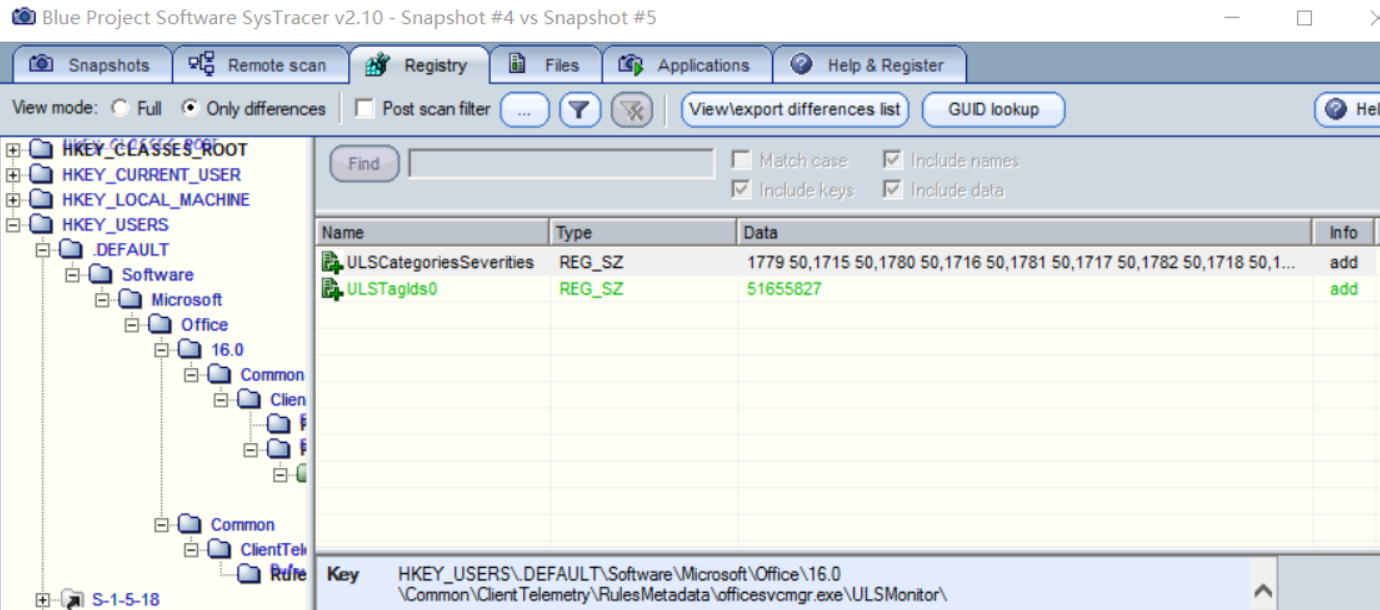Open the Files tab
The height and width of the screenshot is (610, 1380).
point(546,65)
